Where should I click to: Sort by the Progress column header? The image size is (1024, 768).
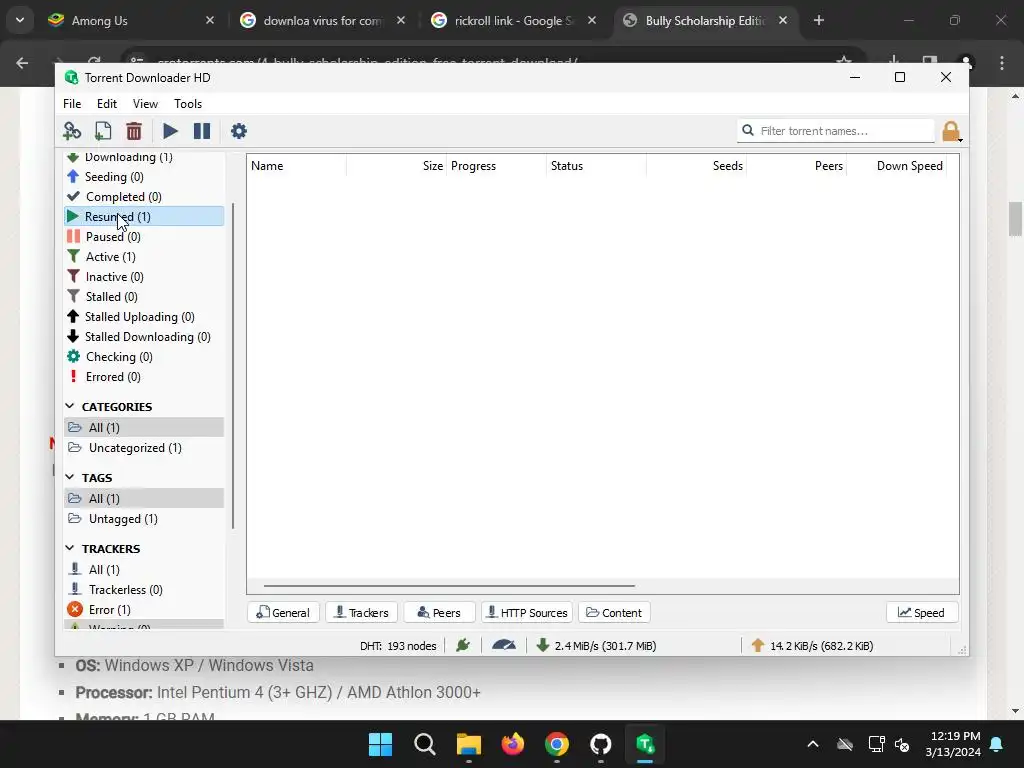coord(496,166)
